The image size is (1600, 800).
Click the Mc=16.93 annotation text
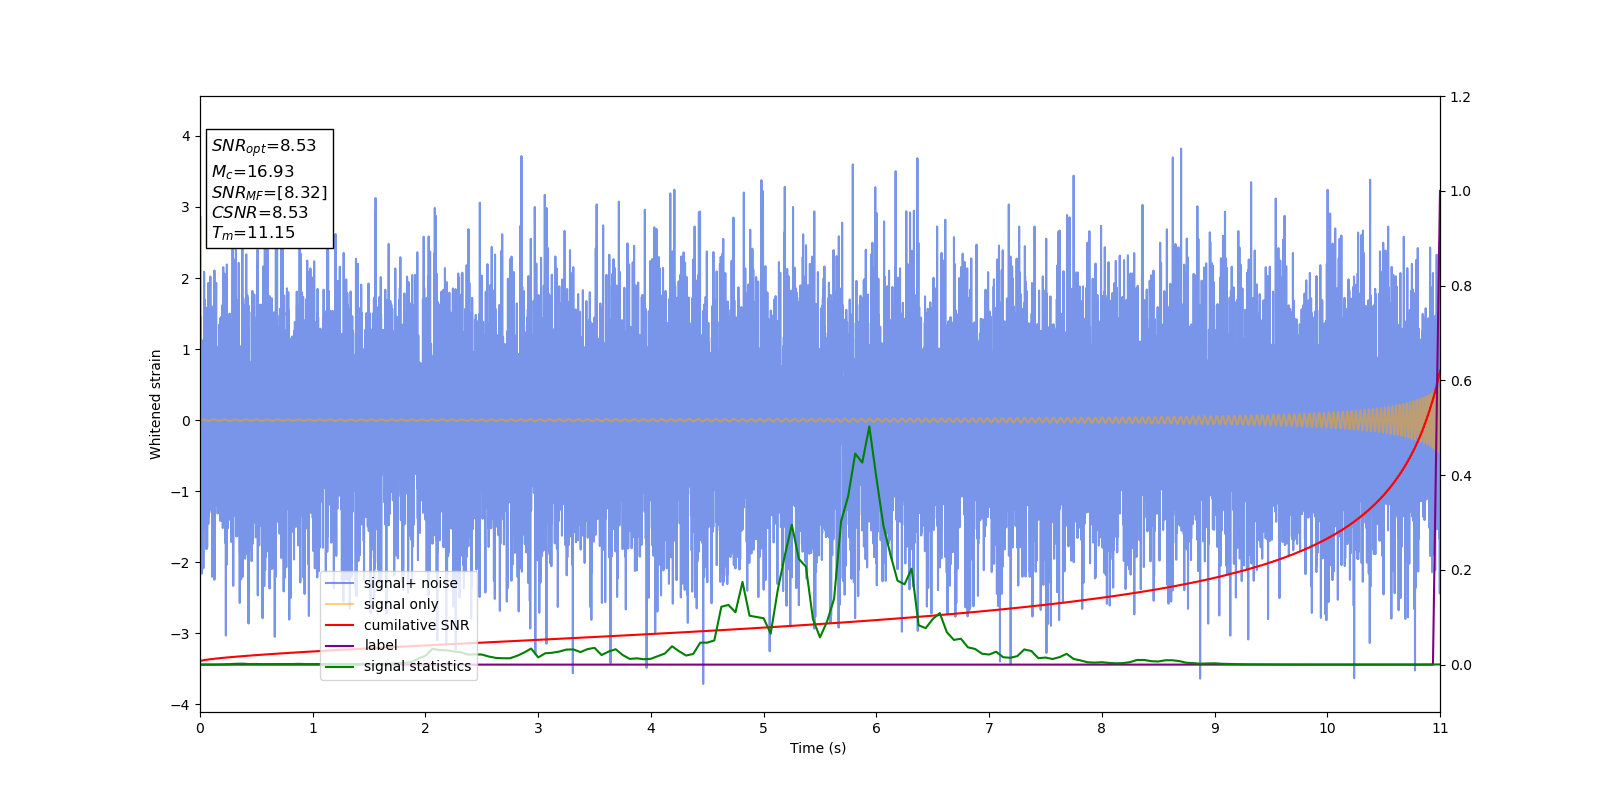(253, 172)
